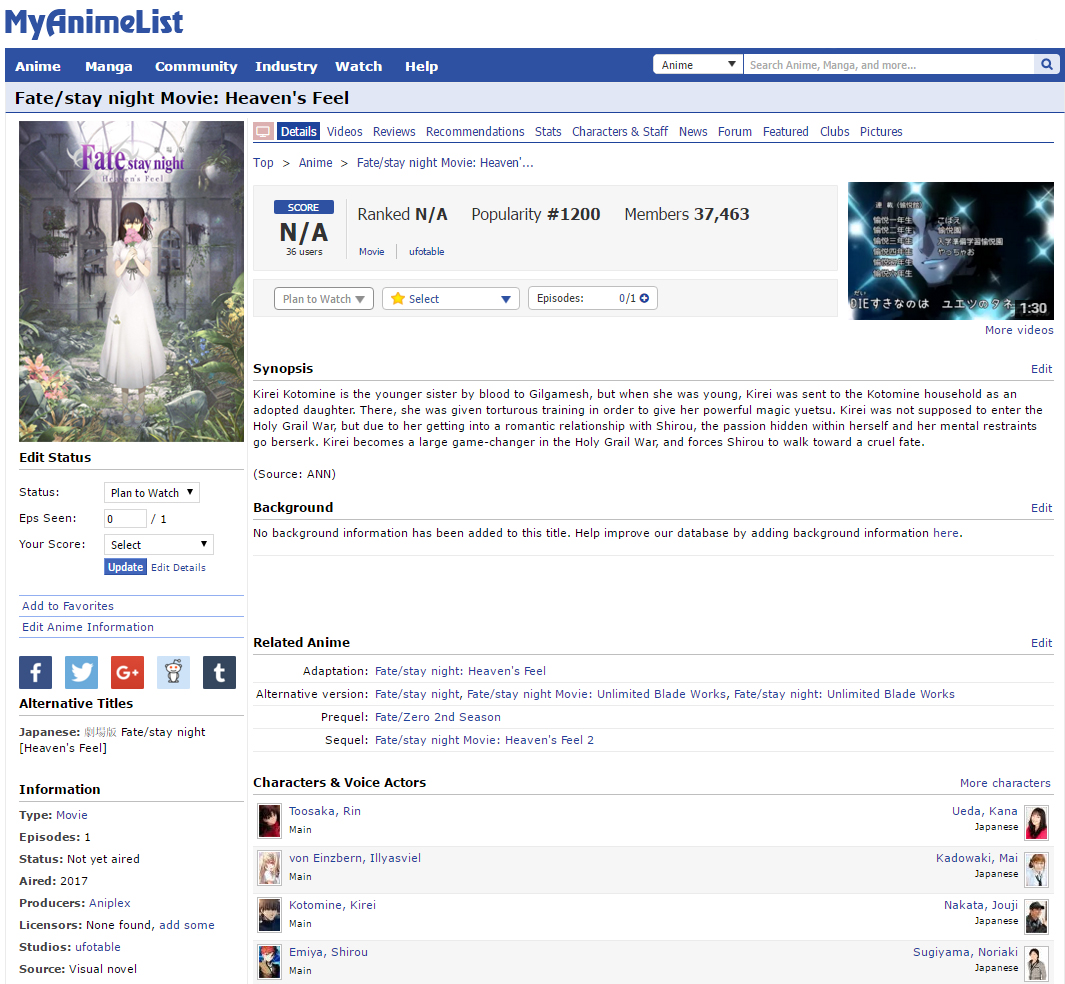The image size is (1065, 984).
Task: Click the plus icon to increment episodes
Action: pyautogui.click(x=644, y=298)
